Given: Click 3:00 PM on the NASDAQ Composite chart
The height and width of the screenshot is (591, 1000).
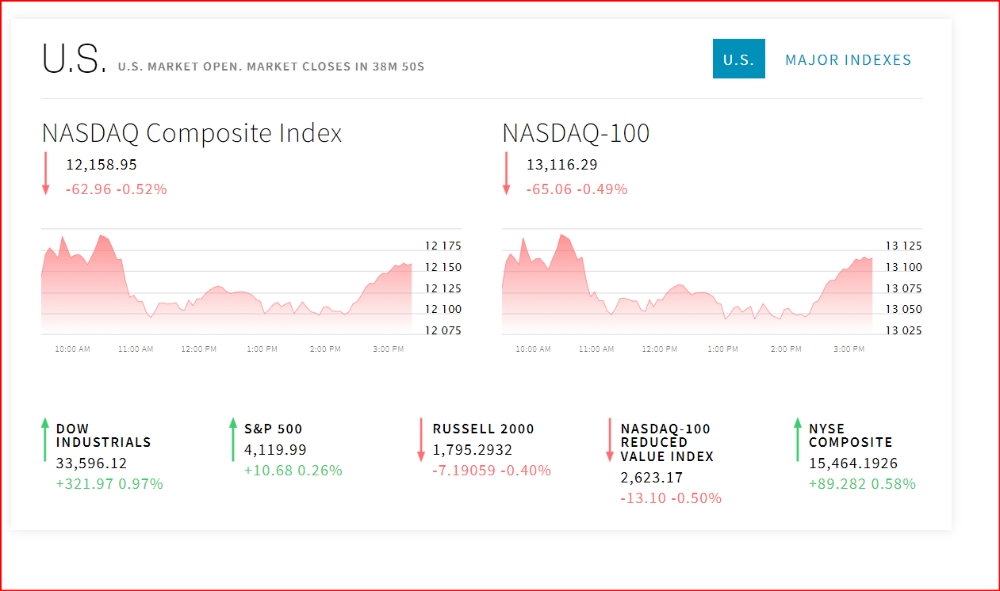Looking at the screenshot, I should point(388,349).
